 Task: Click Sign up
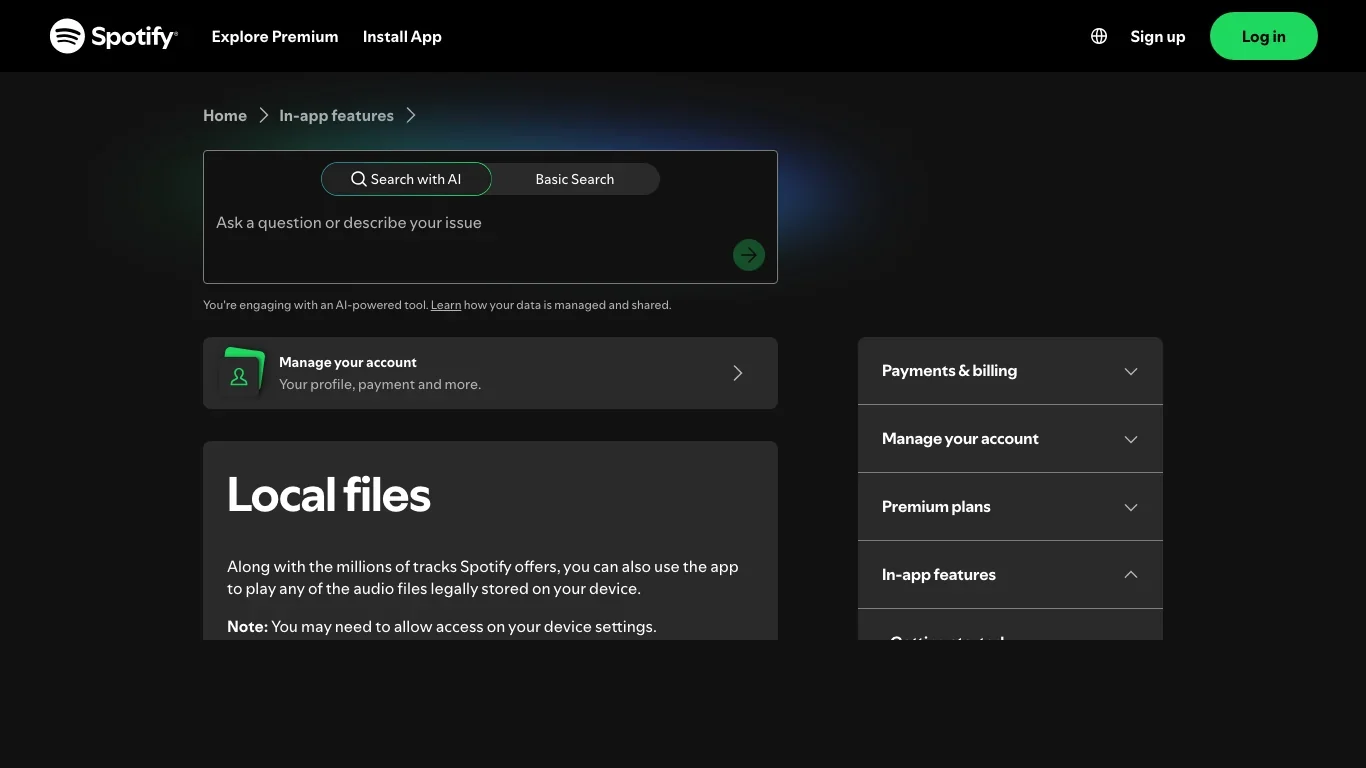[1158, 36]
